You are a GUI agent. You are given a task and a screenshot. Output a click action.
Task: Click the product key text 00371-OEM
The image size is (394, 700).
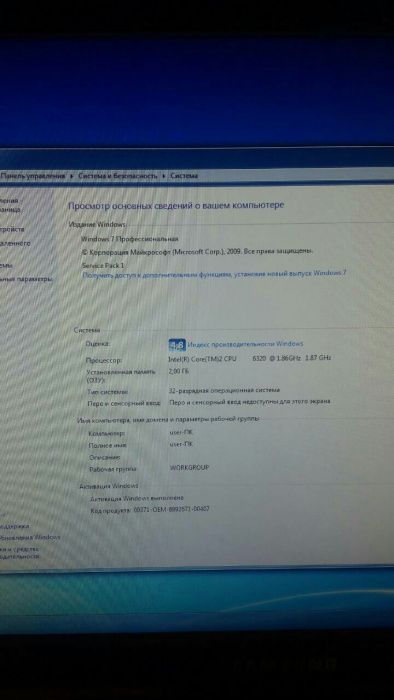[171, 509]
